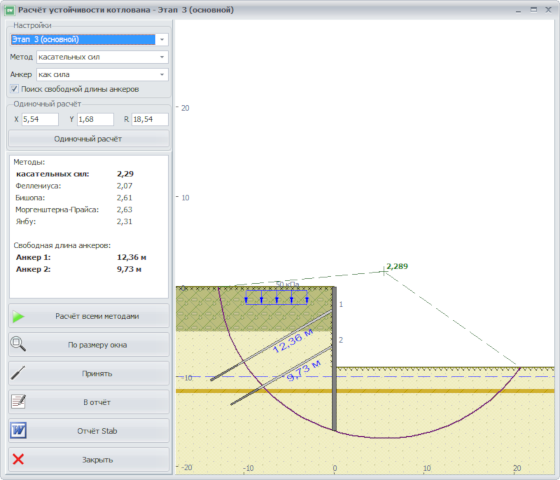
Task: Click the magnifier fit-to-window icon
Action: coord(18,344)
